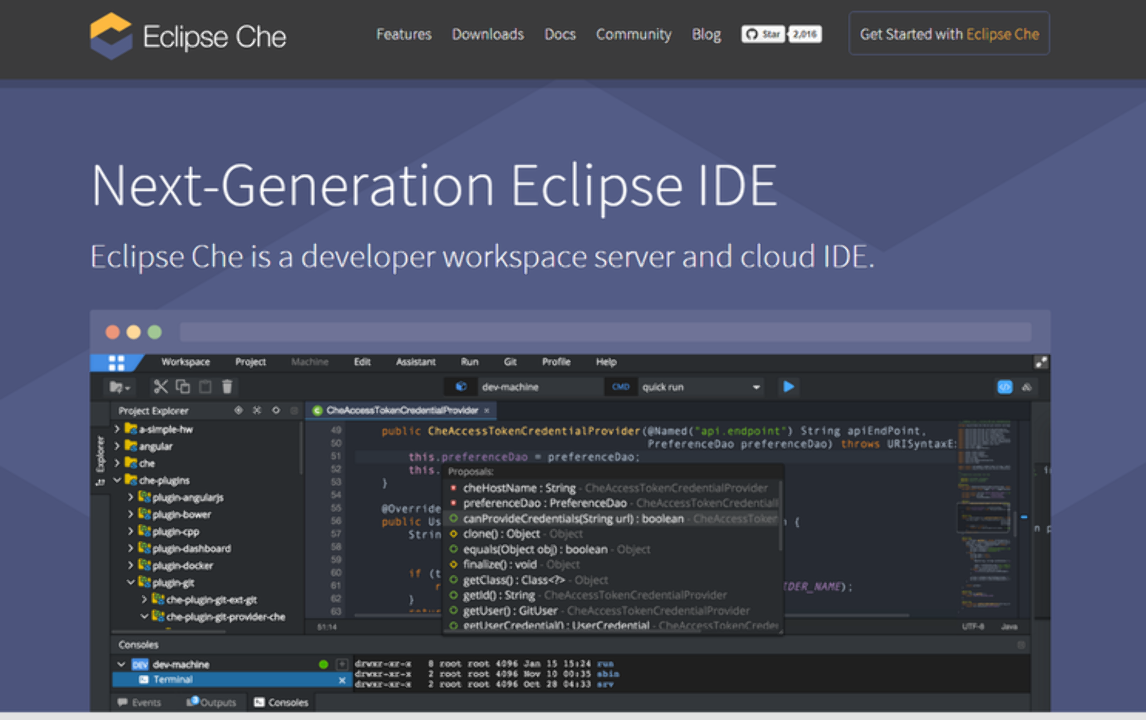Open the Docs link

[x=560, y=34]
